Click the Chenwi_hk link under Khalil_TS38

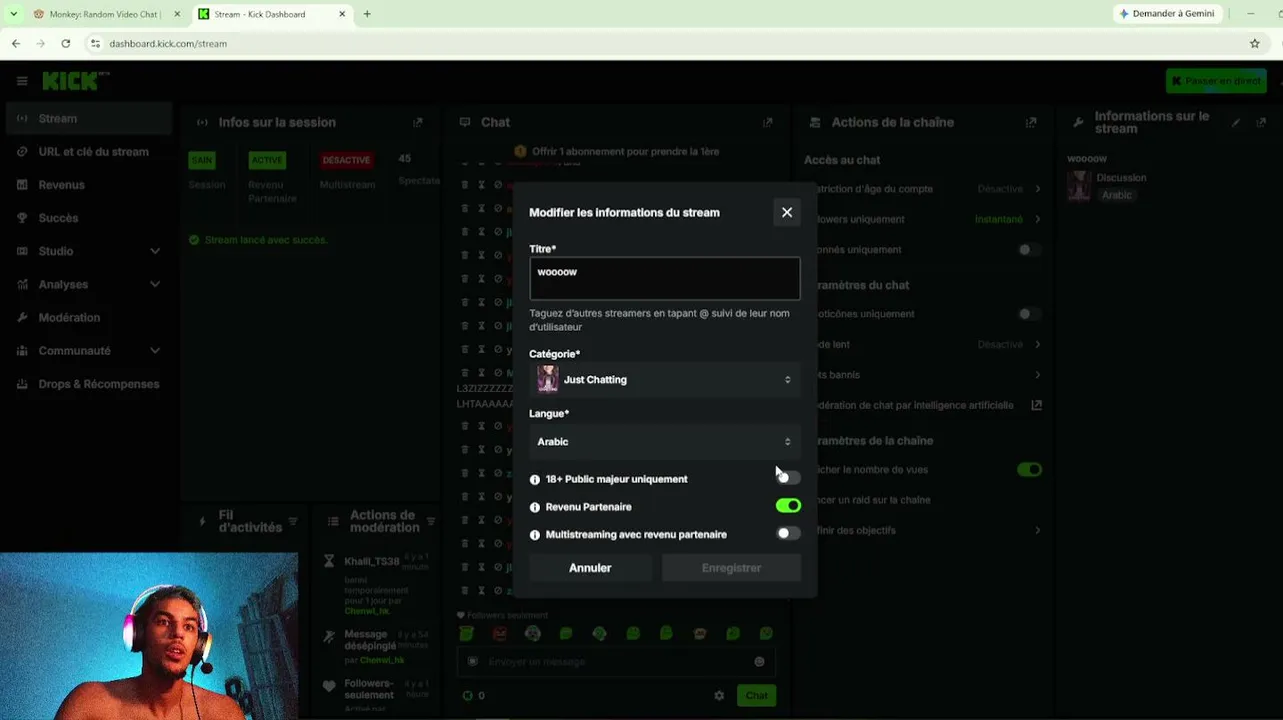(367, 611)
